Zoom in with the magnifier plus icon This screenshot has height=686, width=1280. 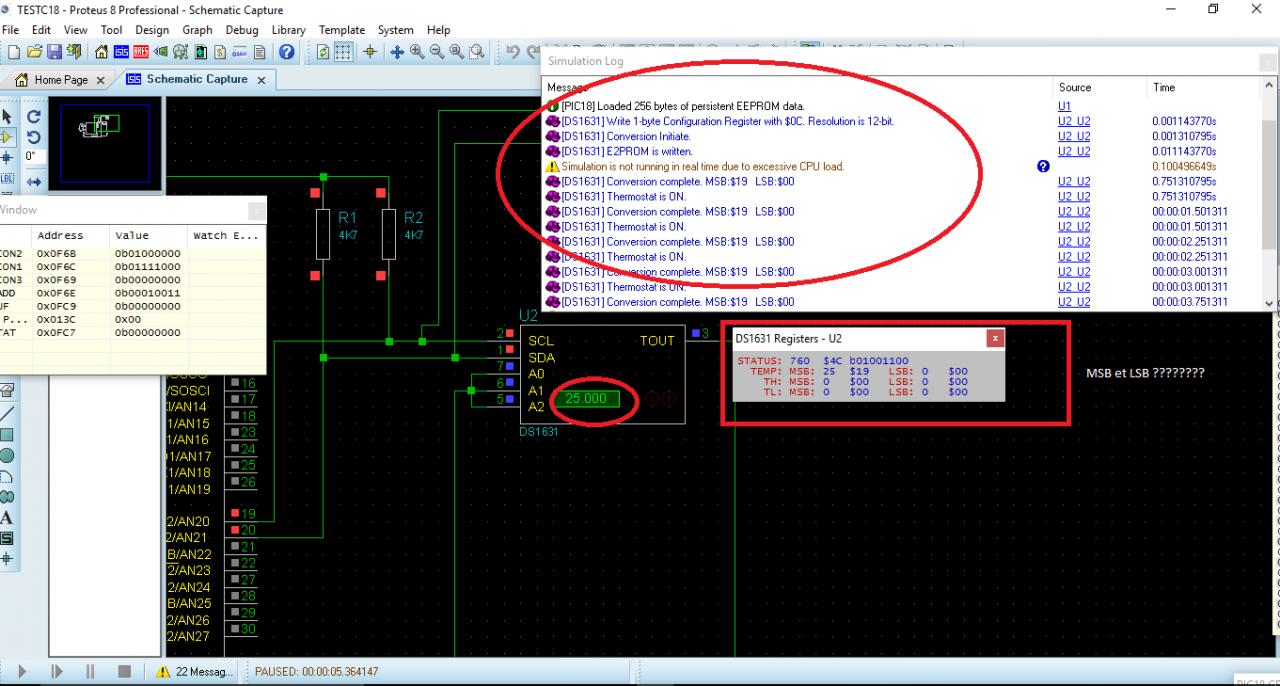[x=417, y=52]
